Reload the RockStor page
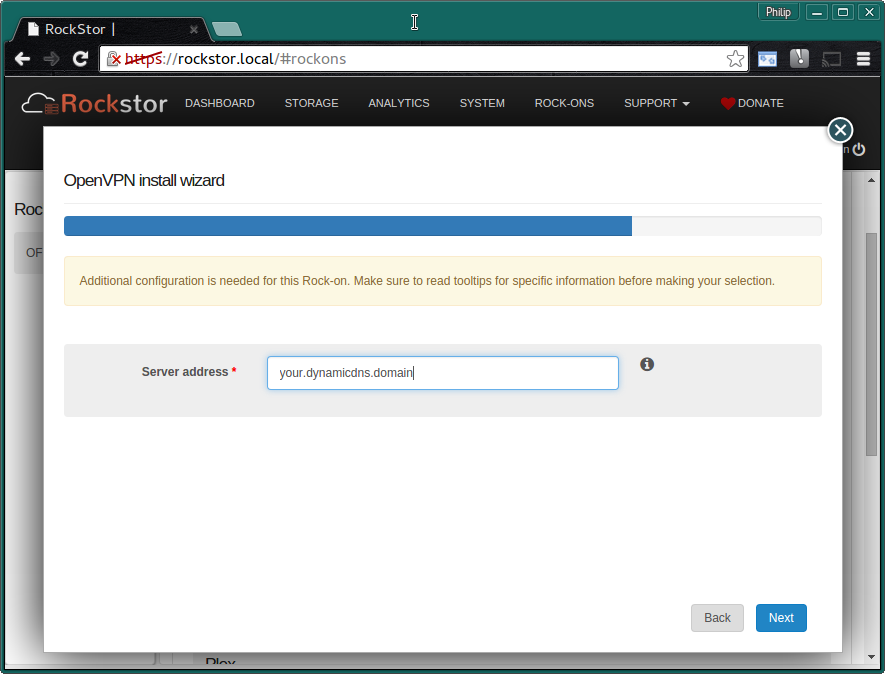885x674 pixels. [81, 59]
